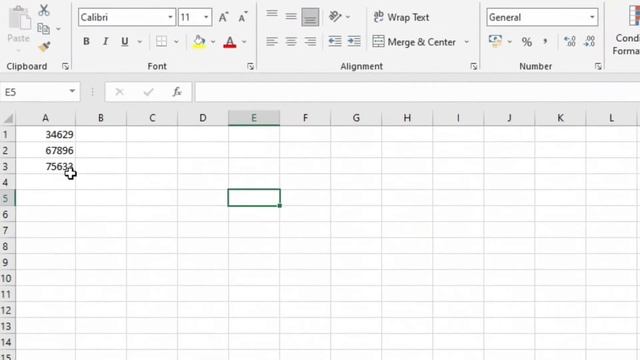Expand the Underline style arrow
The image size is (640, 360).
coord(140,42)
